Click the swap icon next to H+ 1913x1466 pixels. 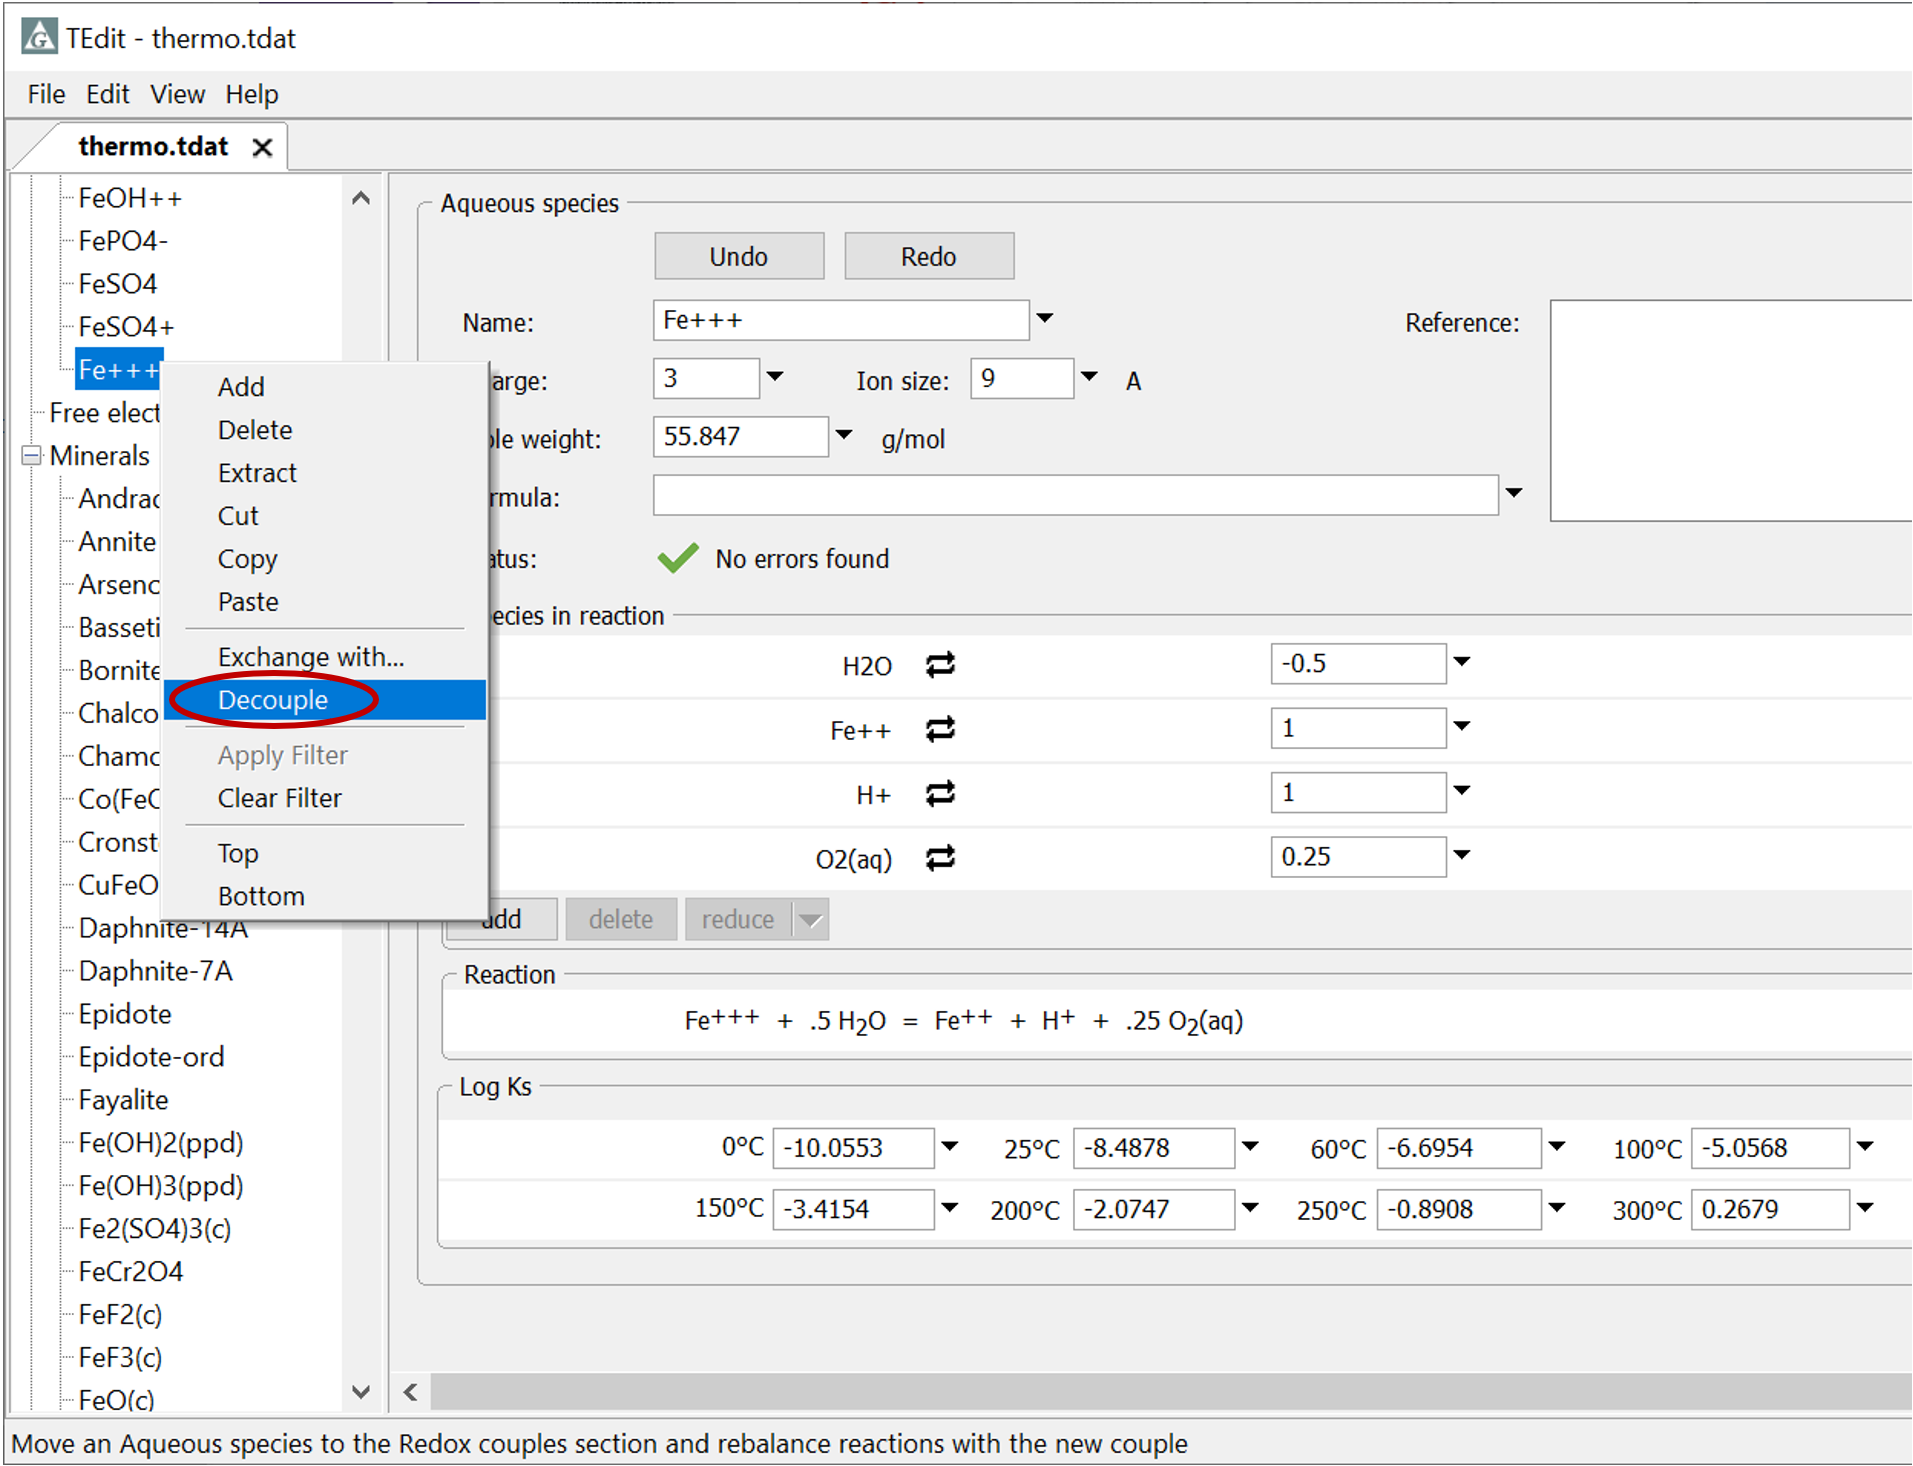coord(940,794)
